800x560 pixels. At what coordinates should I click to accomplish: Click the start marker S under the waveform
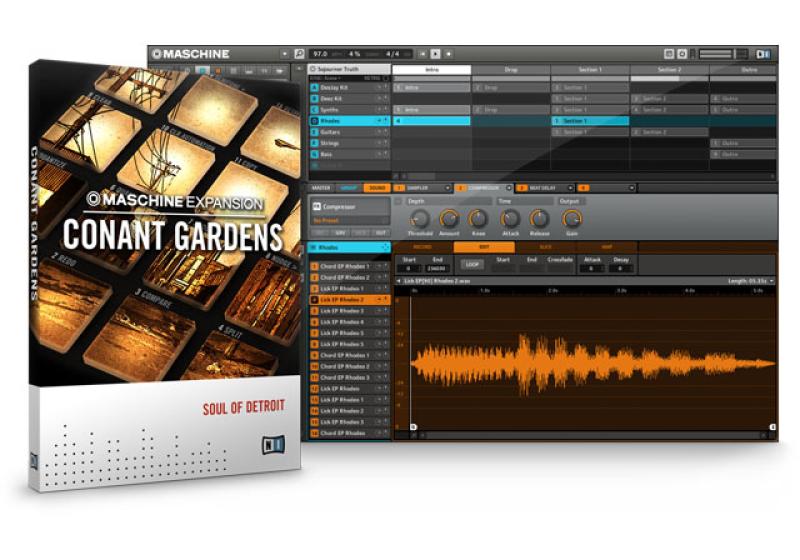(414, 427)
